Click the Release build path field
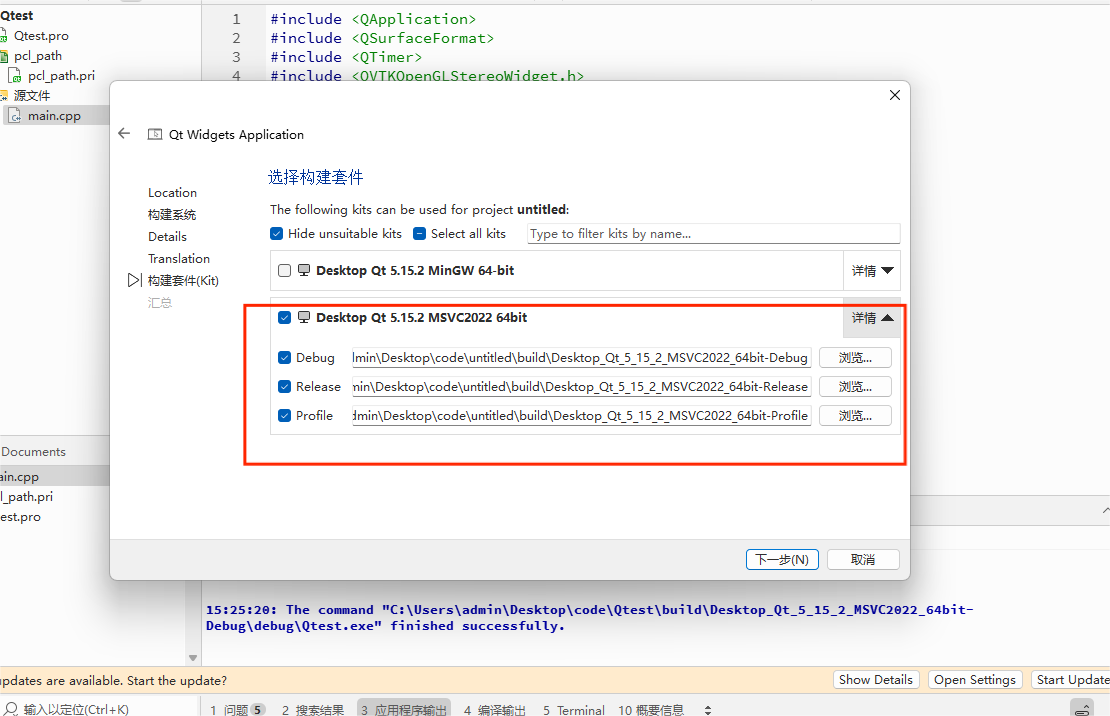The image size is (1110, 716). [x=581, y=387]
